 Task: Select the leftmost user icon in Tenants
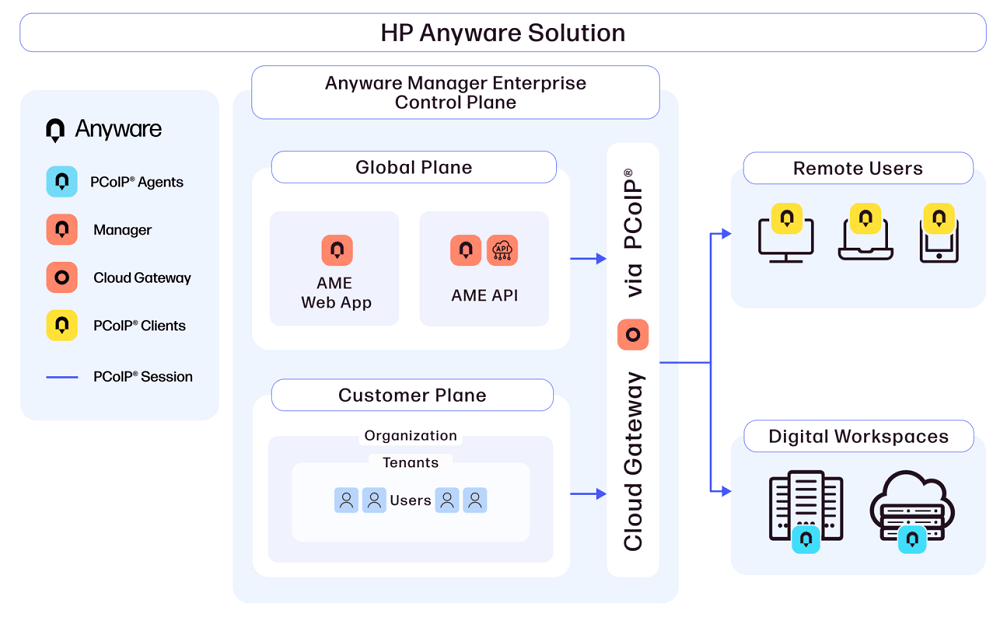point(346,500)
